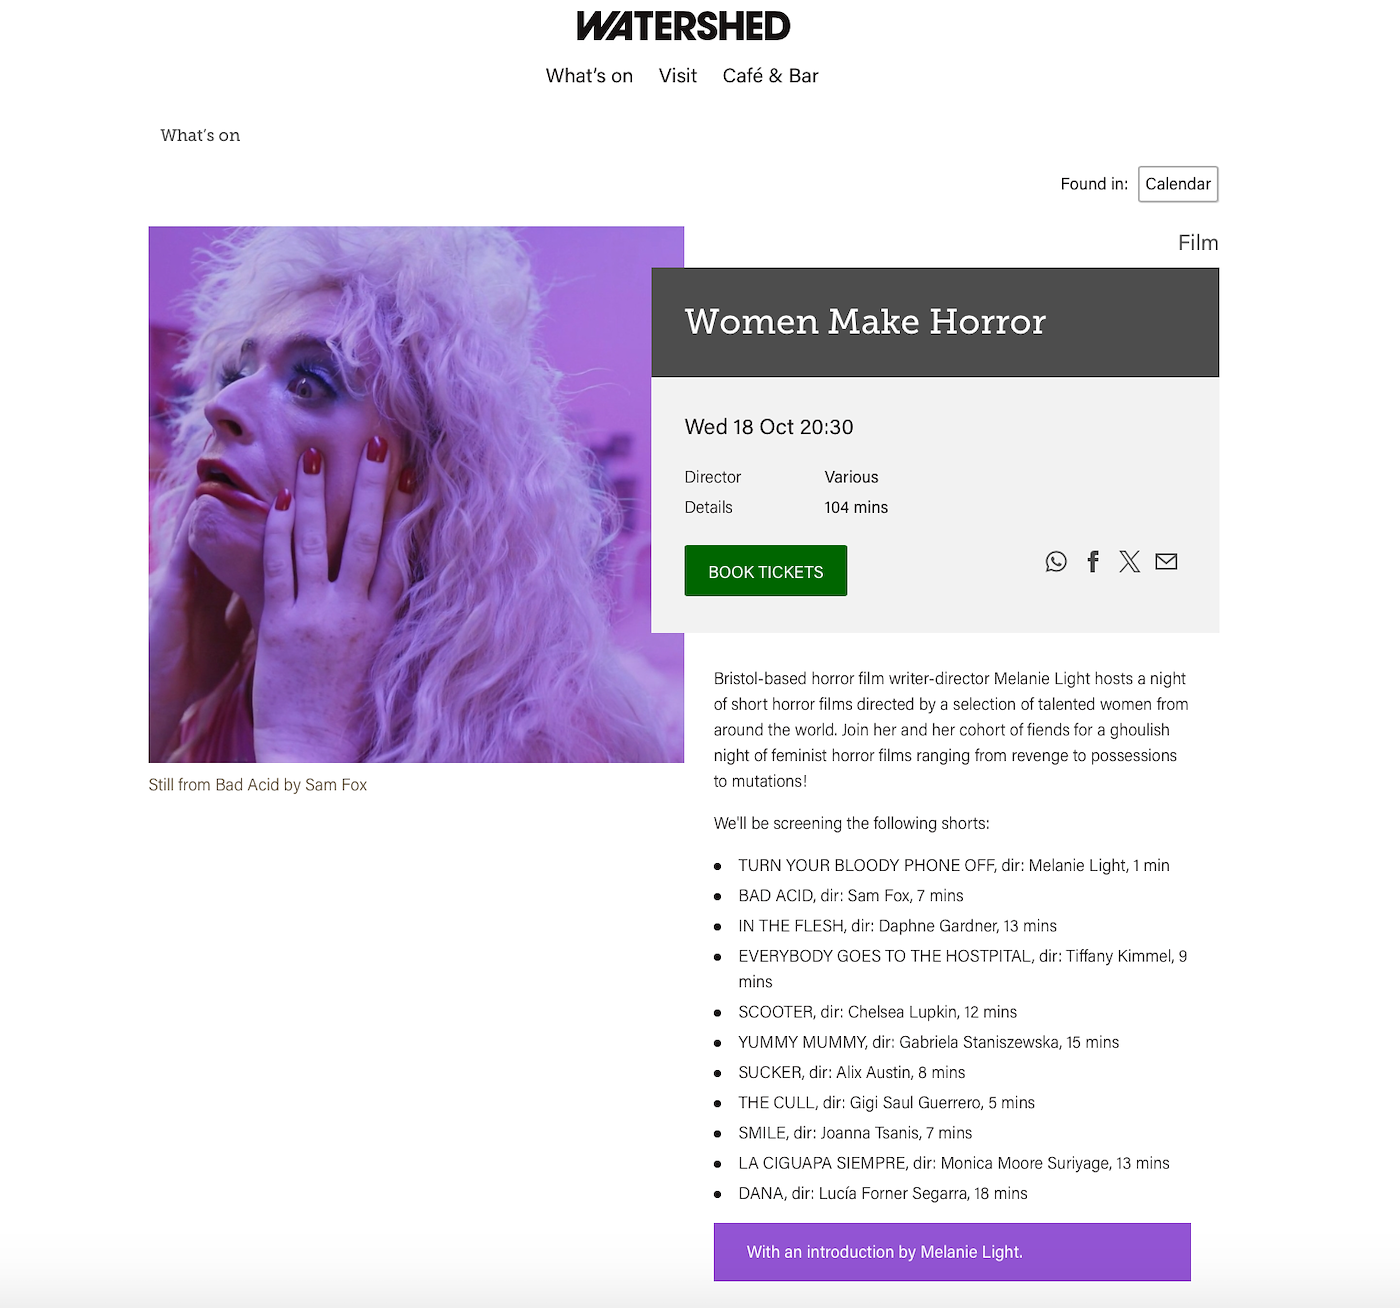
Task: Follow the What's on breadcrumb link
Action: (x=200, y=135)
